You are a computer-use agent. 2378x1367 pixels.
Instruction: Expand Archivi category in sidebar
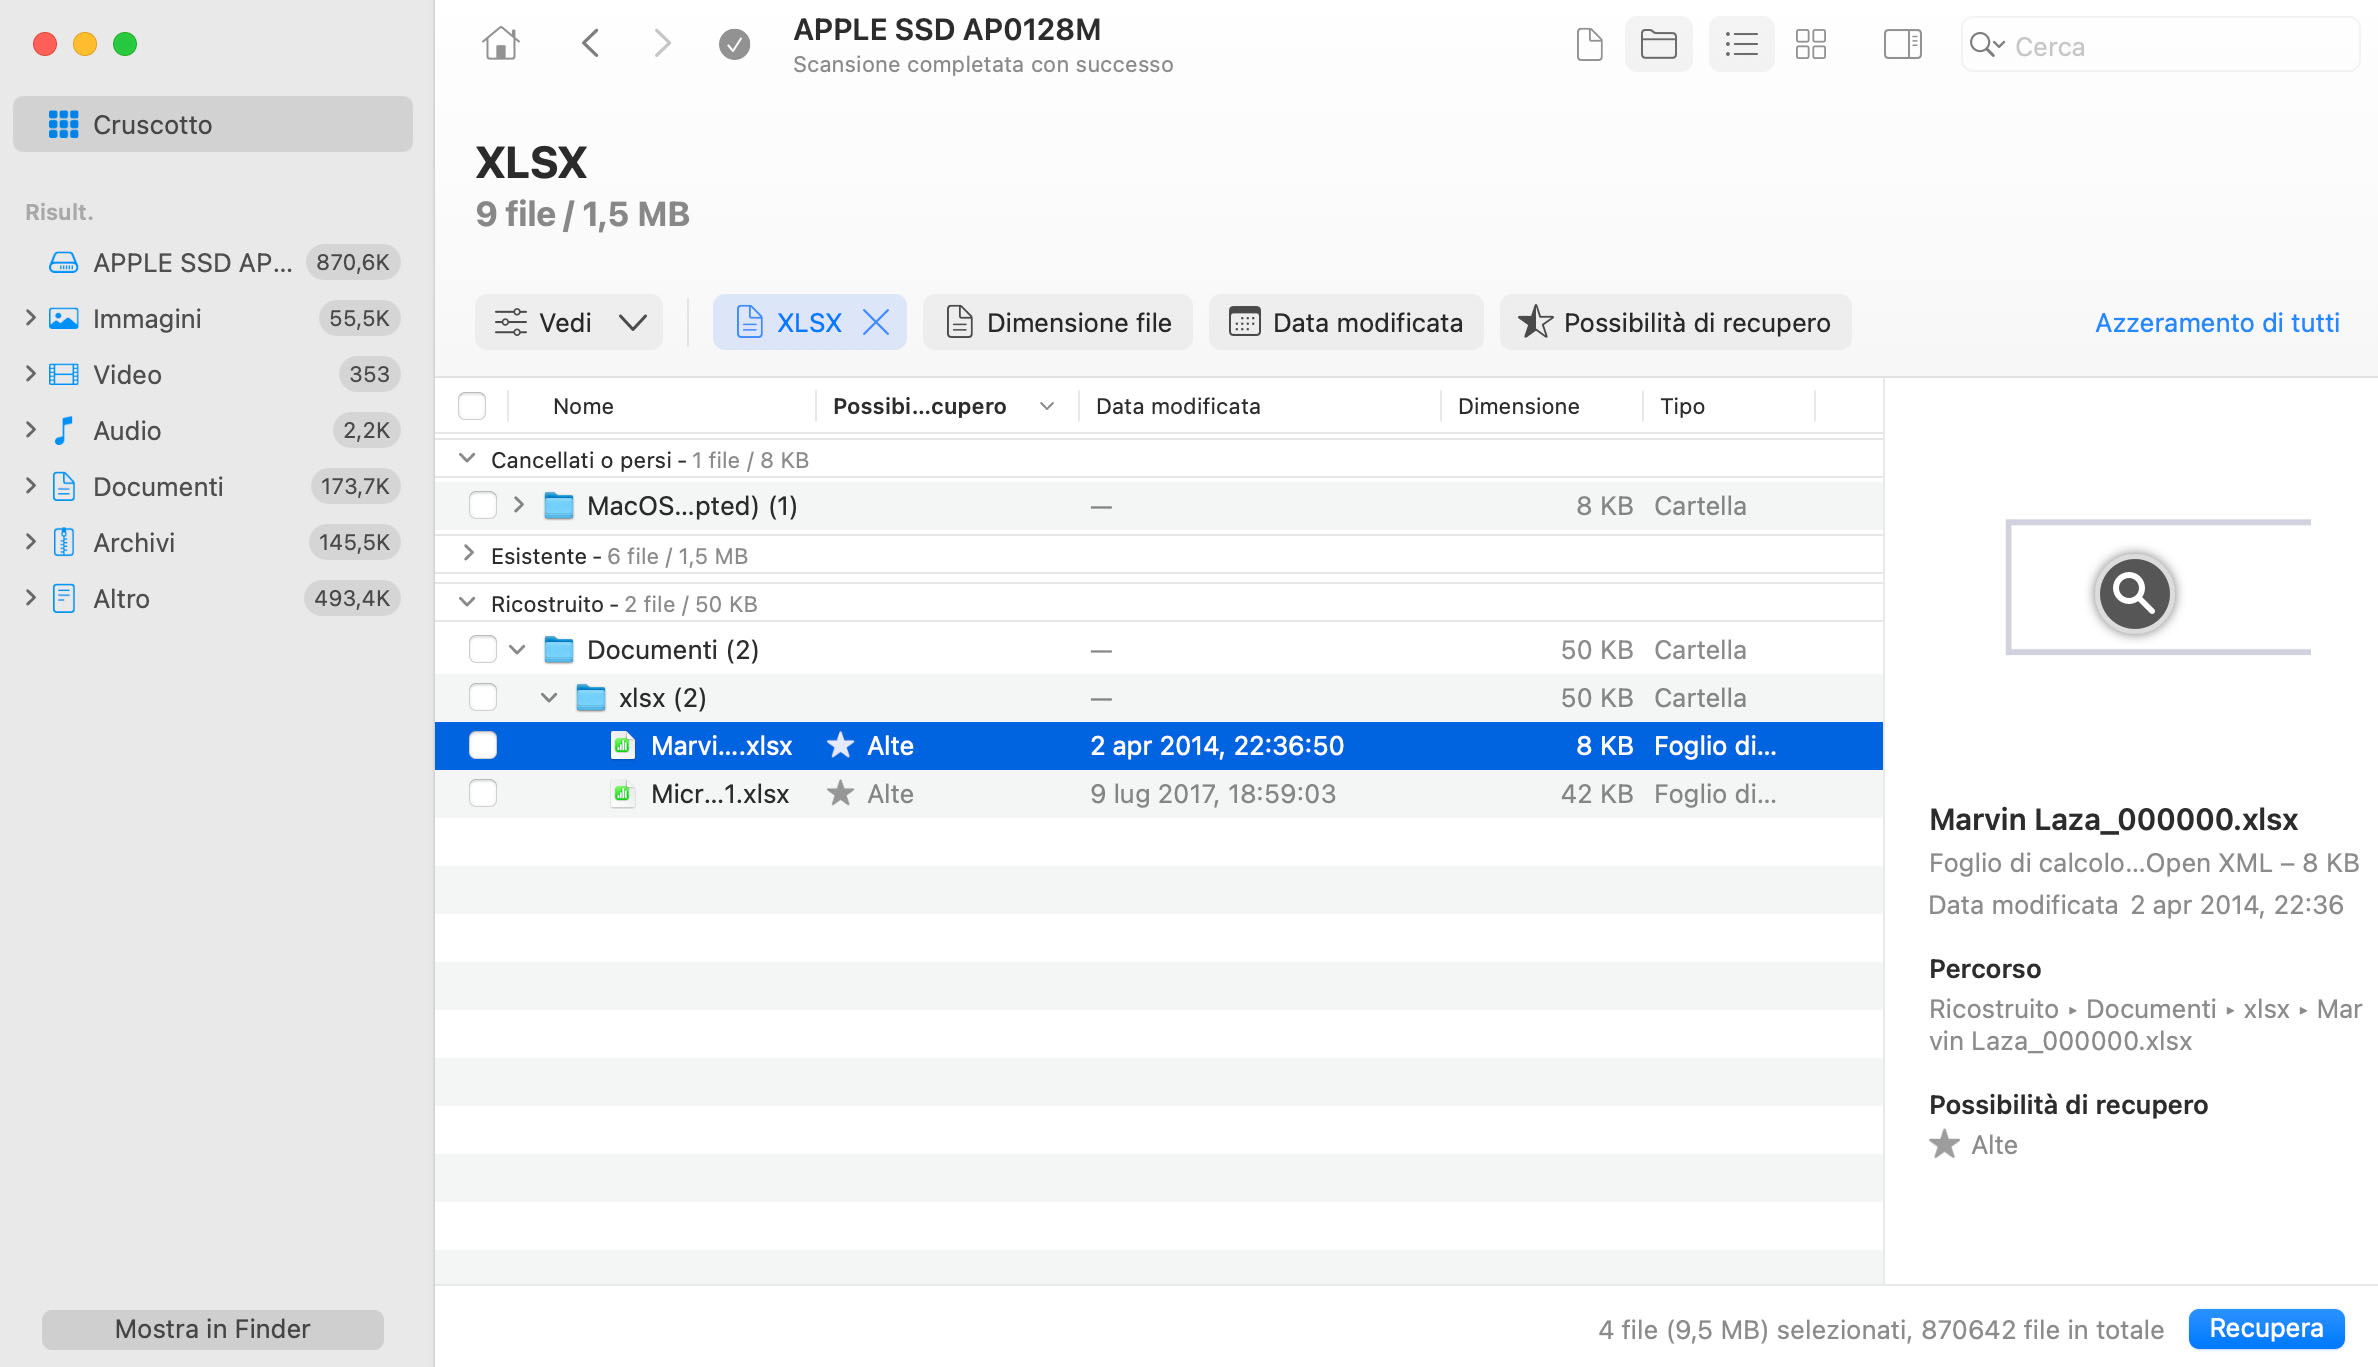pyautogui.click(x=30, y=542)
